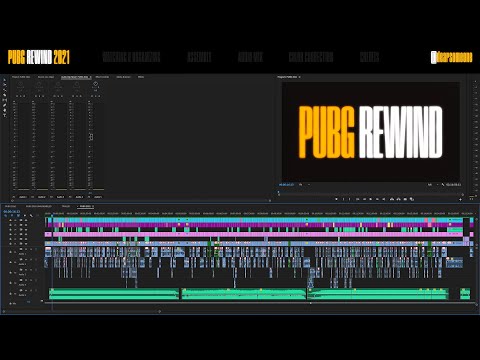Add a marker from the timeline header

coord(25,215)
